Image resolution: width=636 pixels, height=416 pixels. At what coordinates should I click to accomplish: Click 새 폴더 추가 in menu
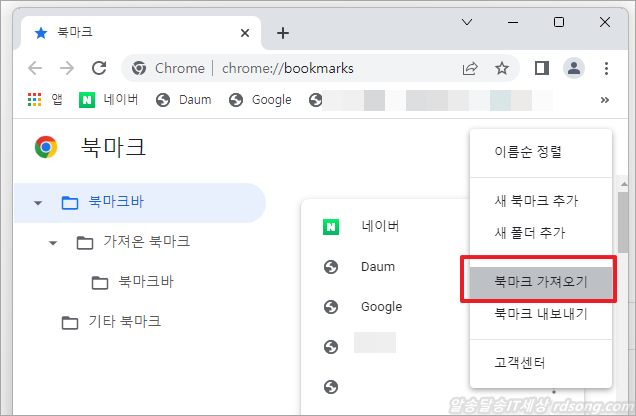[x=530, y=233]
